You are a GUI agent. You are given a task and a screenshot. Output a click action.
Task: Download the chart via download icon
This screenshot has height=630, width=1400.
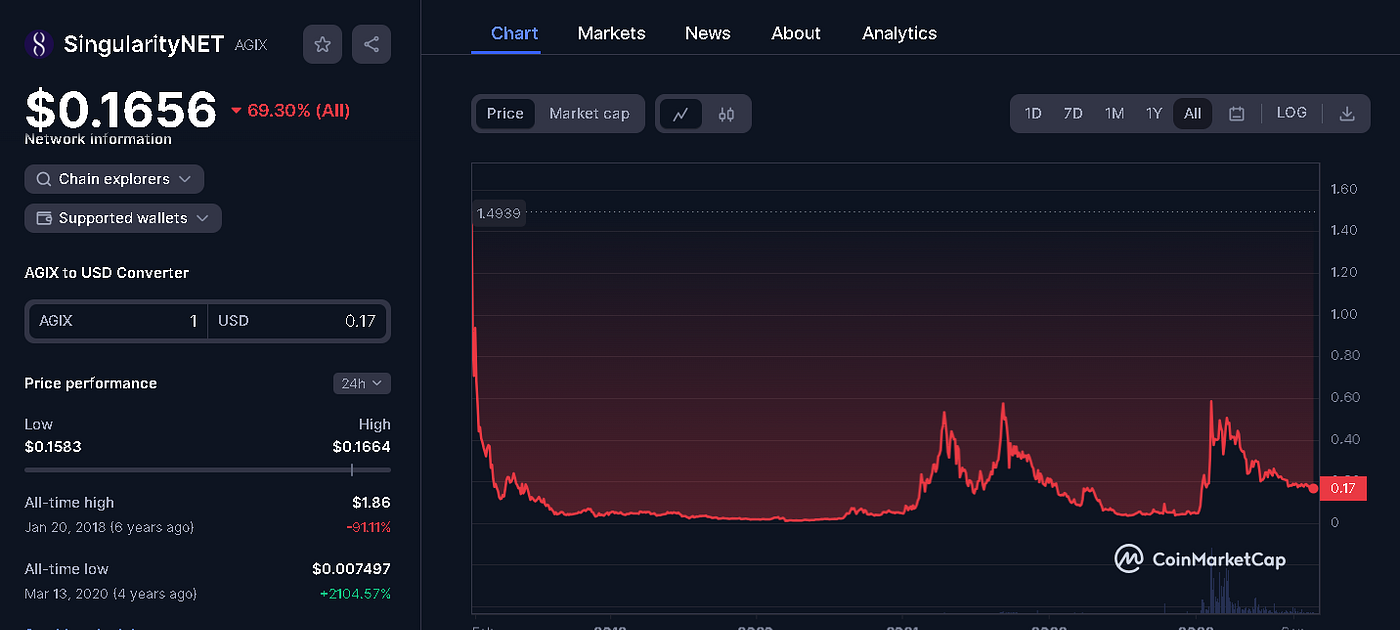tap(1347, 113)
